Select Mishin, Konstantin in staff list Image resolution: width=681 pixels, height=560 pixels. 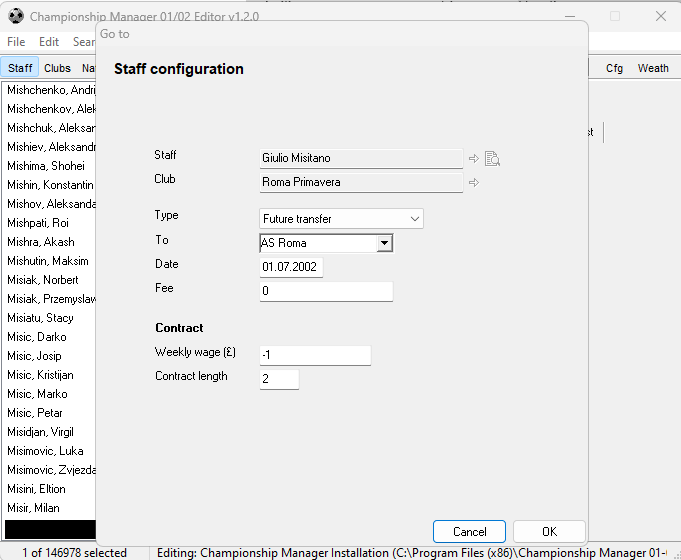pyautogui.click(x=50, y=185)
